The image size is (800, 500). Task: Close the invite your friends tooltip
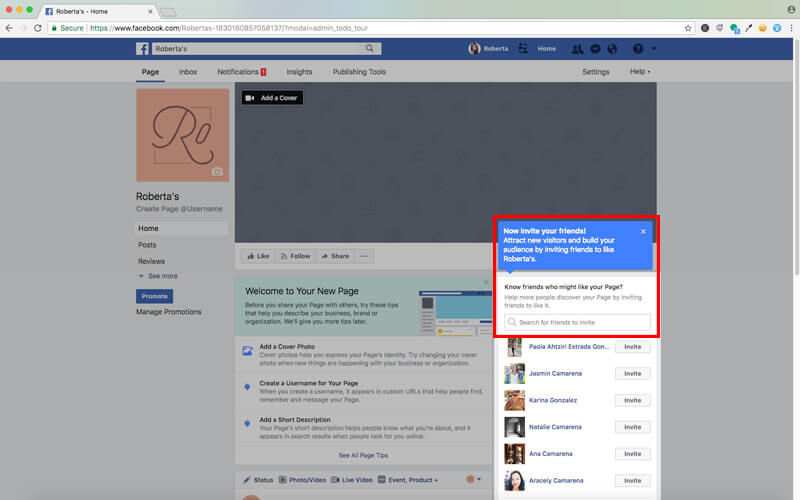(x=643, y=231)
